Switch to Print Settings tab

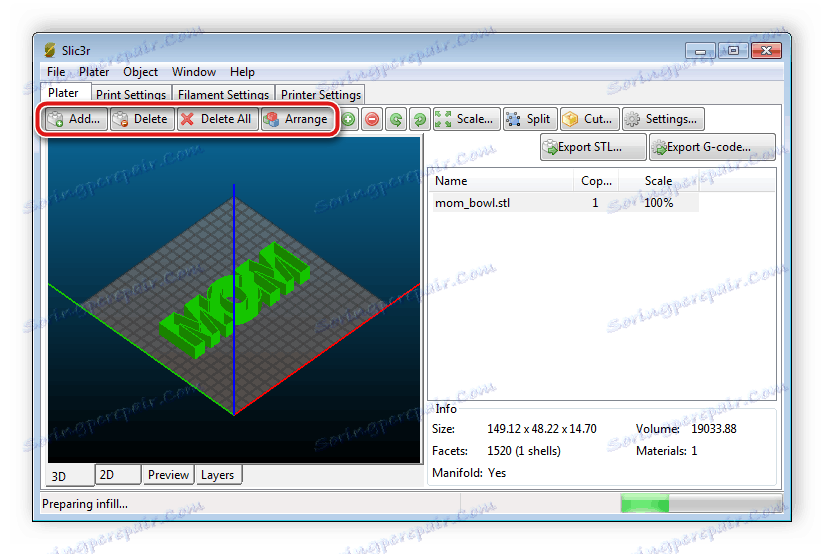(131, 95)
